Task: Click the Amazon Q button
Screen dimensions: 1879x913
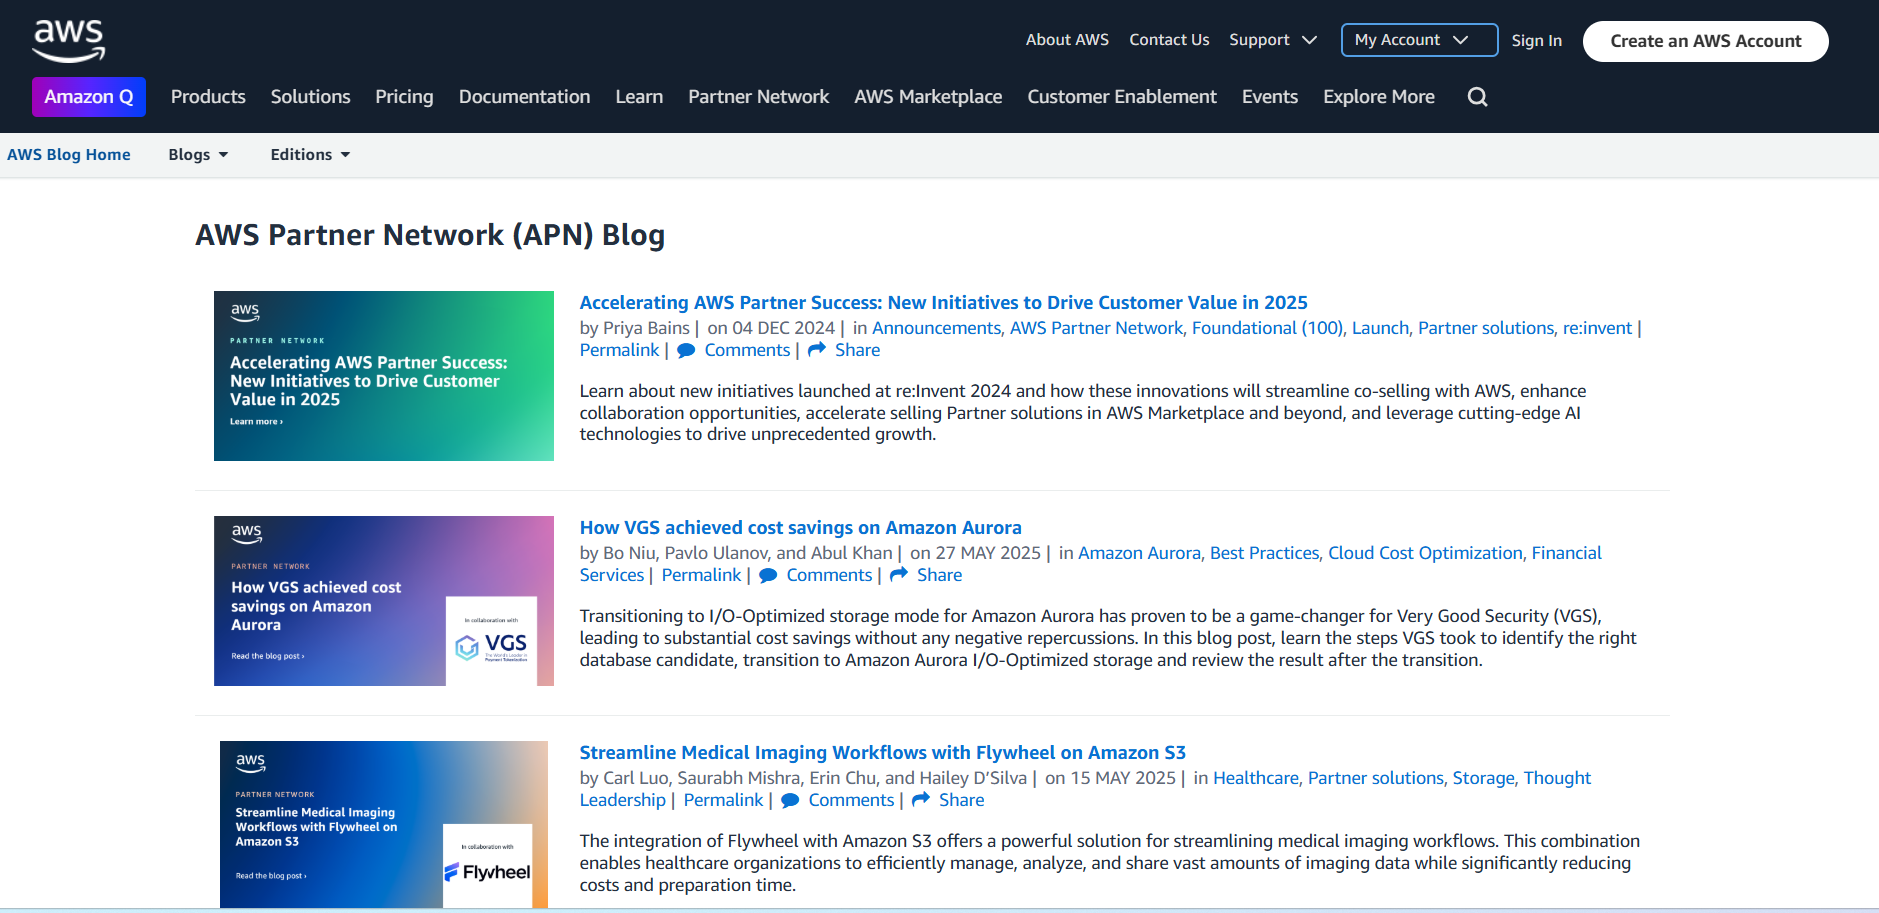Action: click(89, 97)
